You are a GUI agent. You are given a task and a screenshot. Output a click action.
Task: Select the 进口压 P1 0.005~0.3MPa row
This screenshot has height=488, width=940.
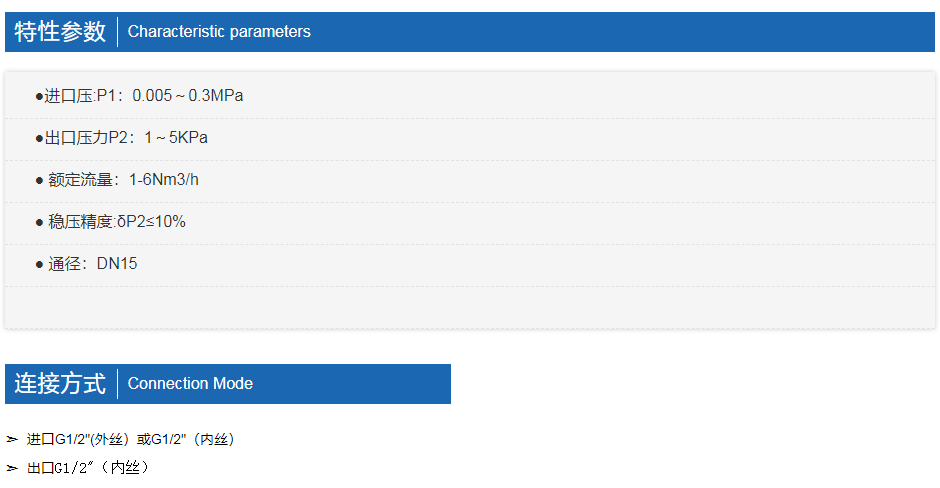(x=470, y=96)
